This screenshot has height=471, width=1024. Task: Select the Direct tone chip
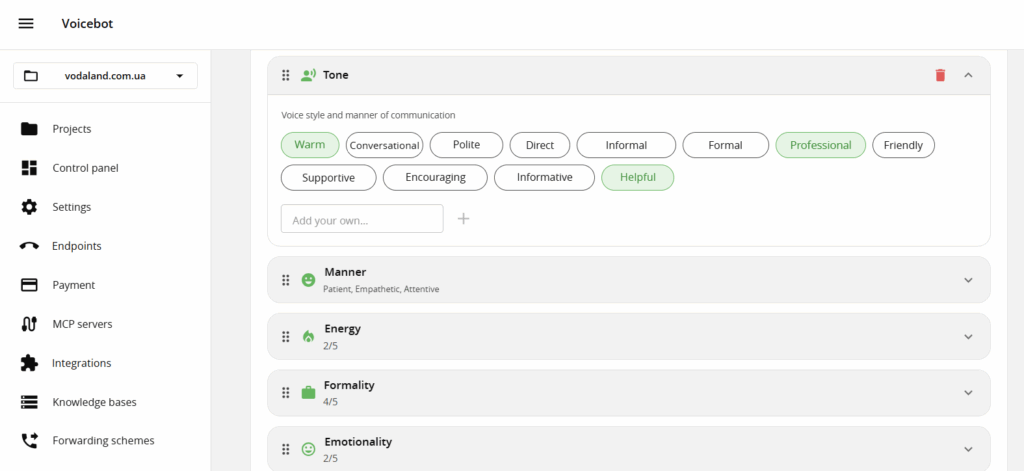tap(540, 145)
